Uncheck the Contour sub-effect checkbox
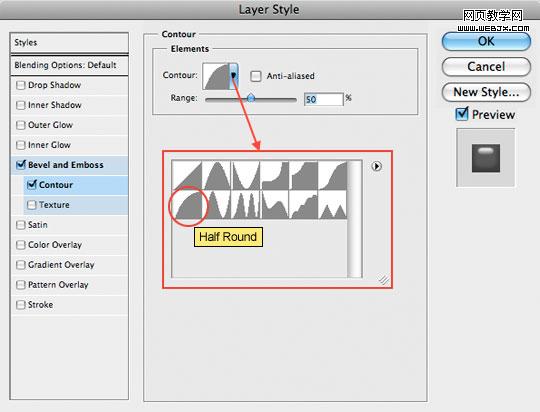 point(32,185)
